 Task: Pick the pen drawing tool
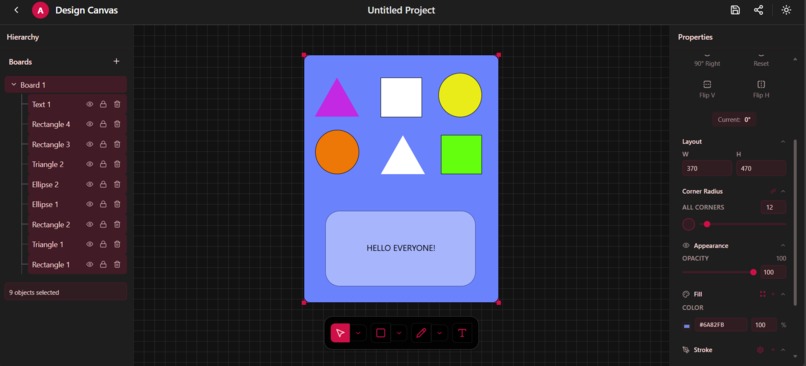pyautogui.click(x=421, y=333)
